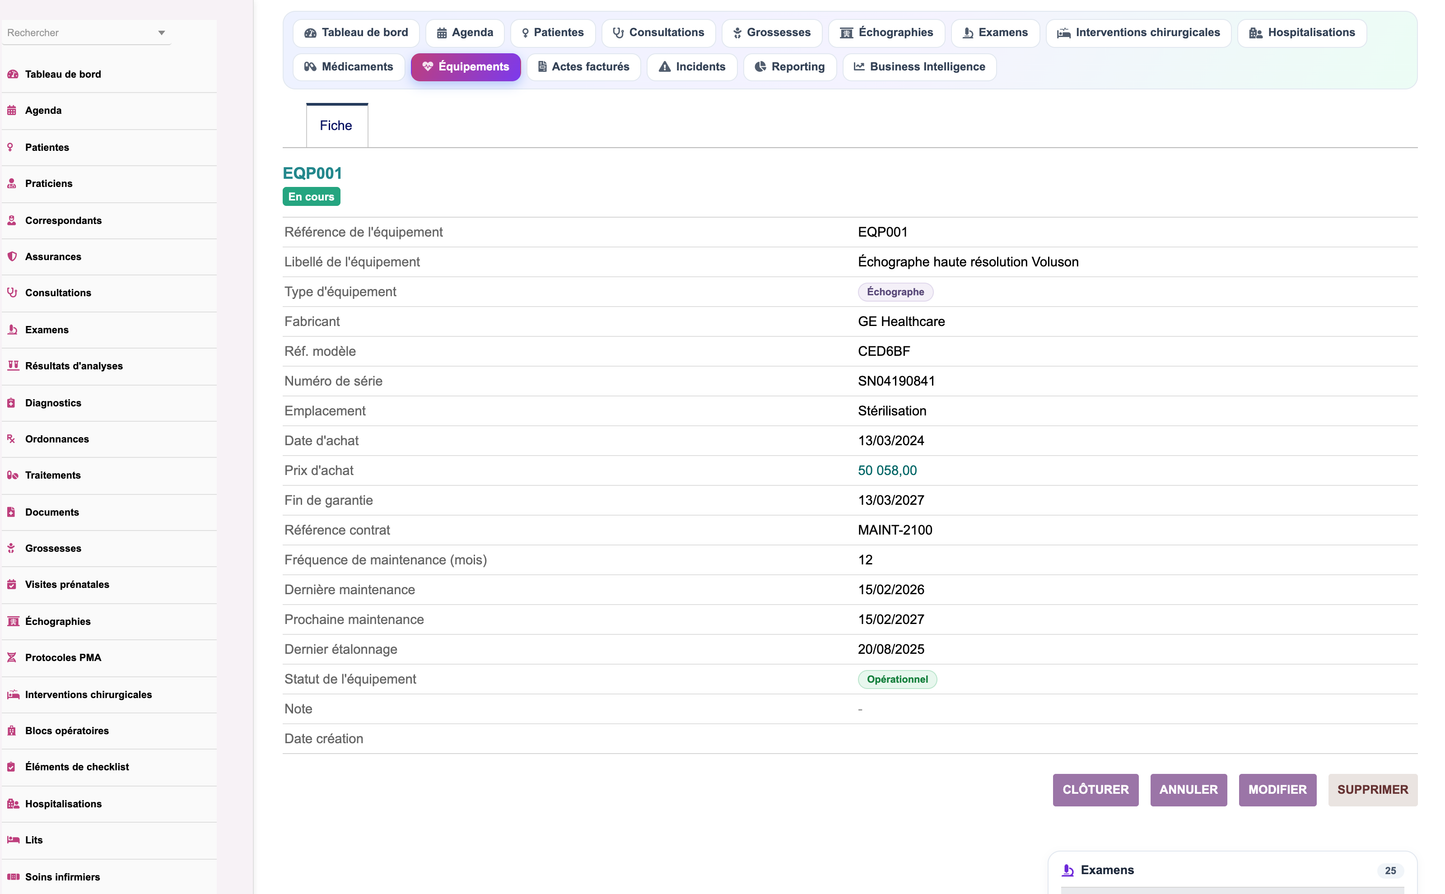
Task: Click the Documents file icon
Action: click(12, 512)
